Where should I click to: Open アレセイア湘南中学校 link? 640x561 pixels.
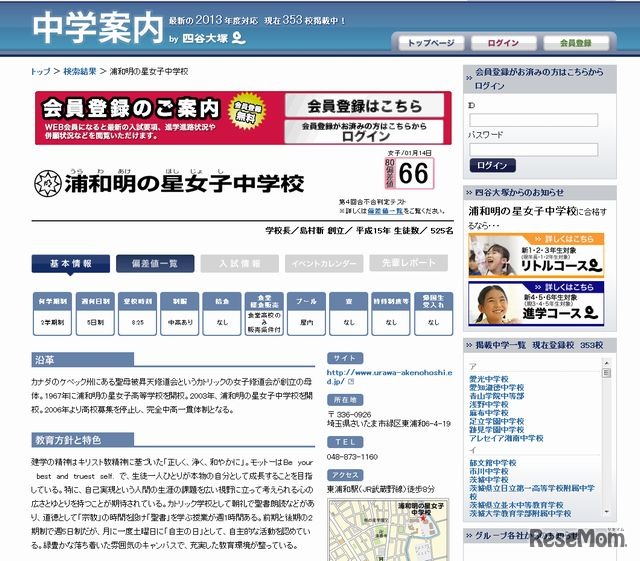(506, 438)
